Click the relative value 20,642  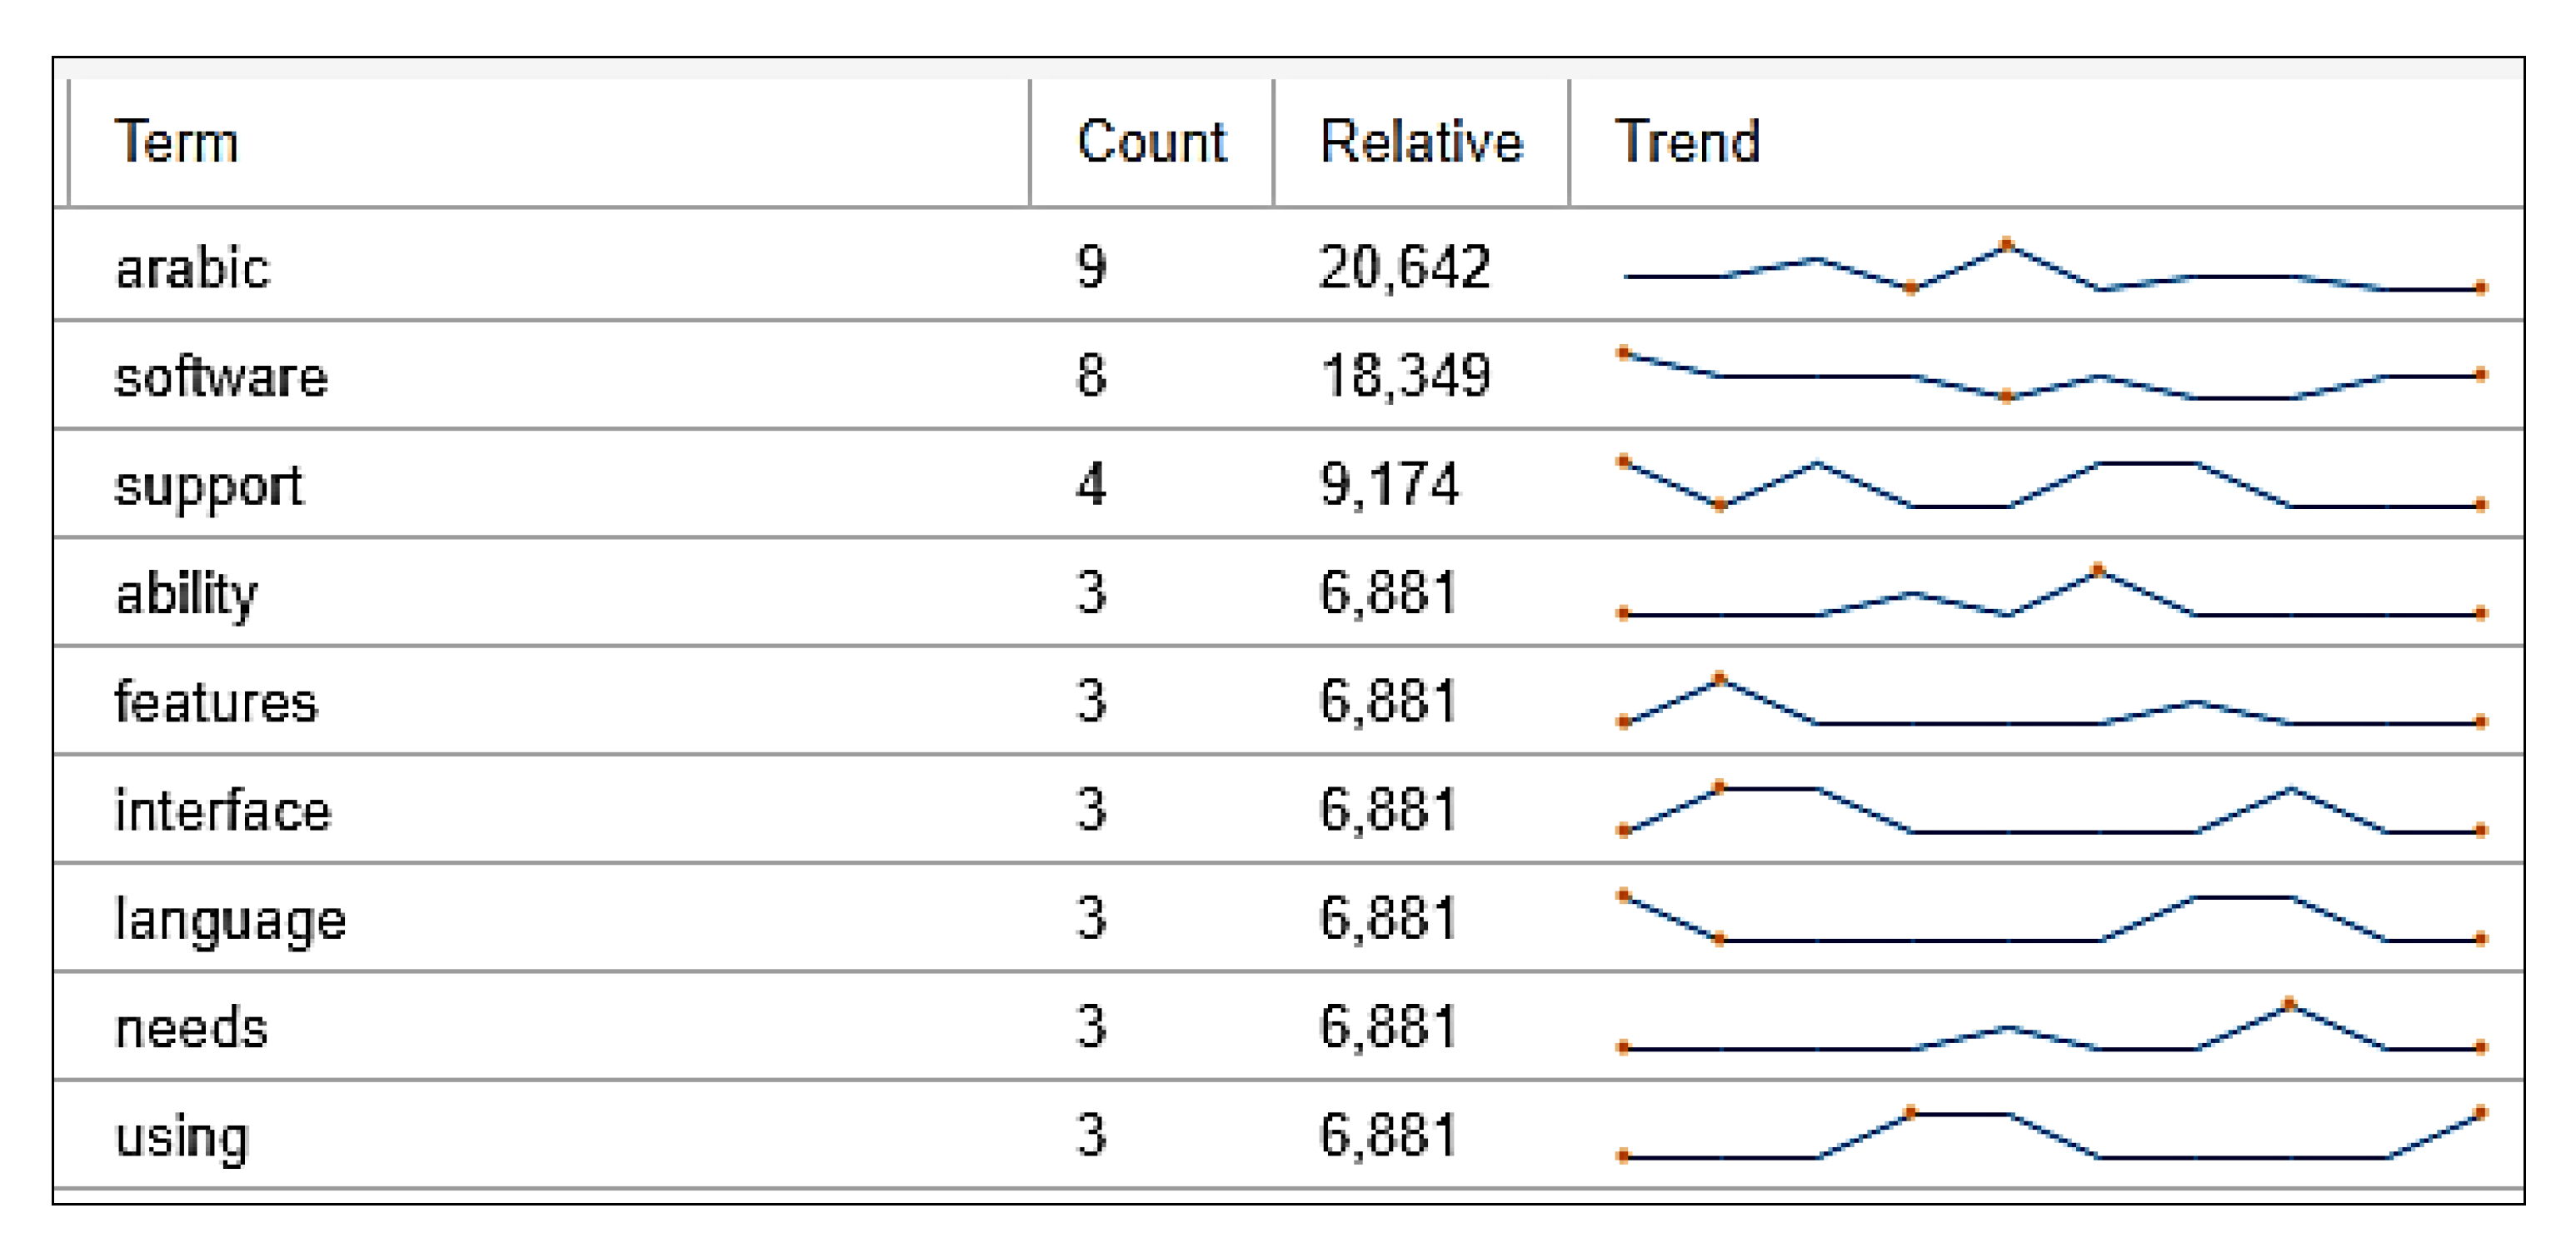1404,268
